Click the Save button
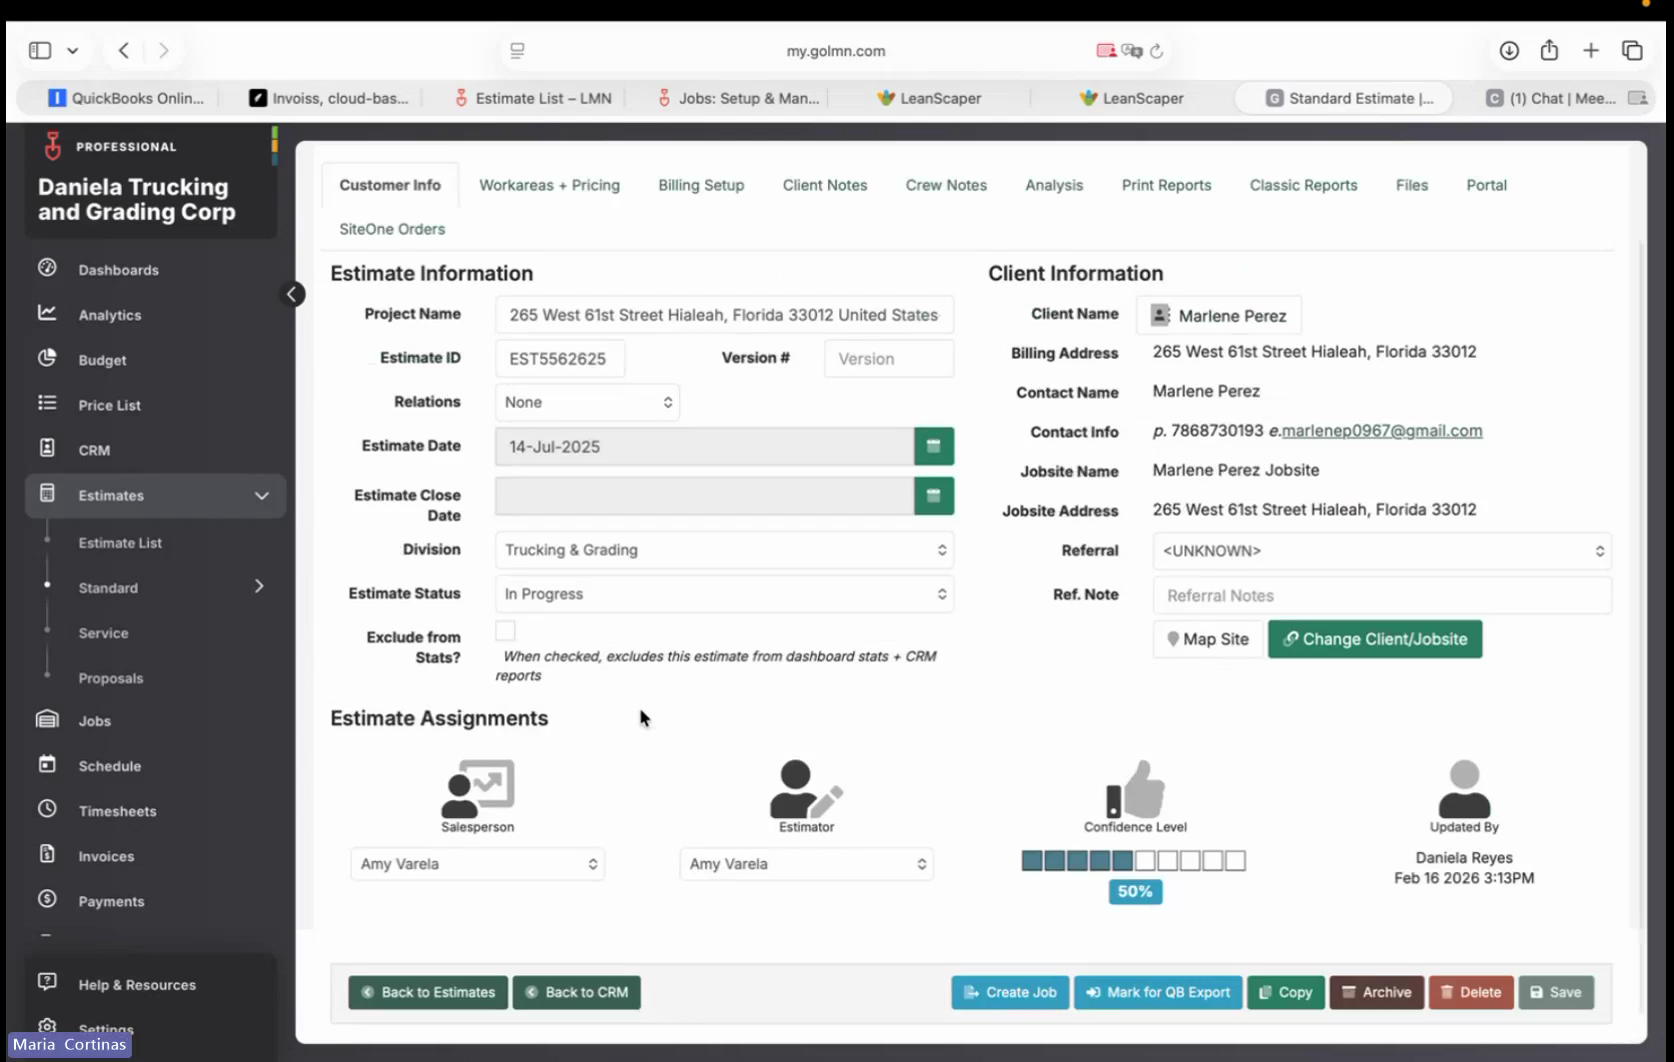1674x1062 pixels. pos(1556,992)
